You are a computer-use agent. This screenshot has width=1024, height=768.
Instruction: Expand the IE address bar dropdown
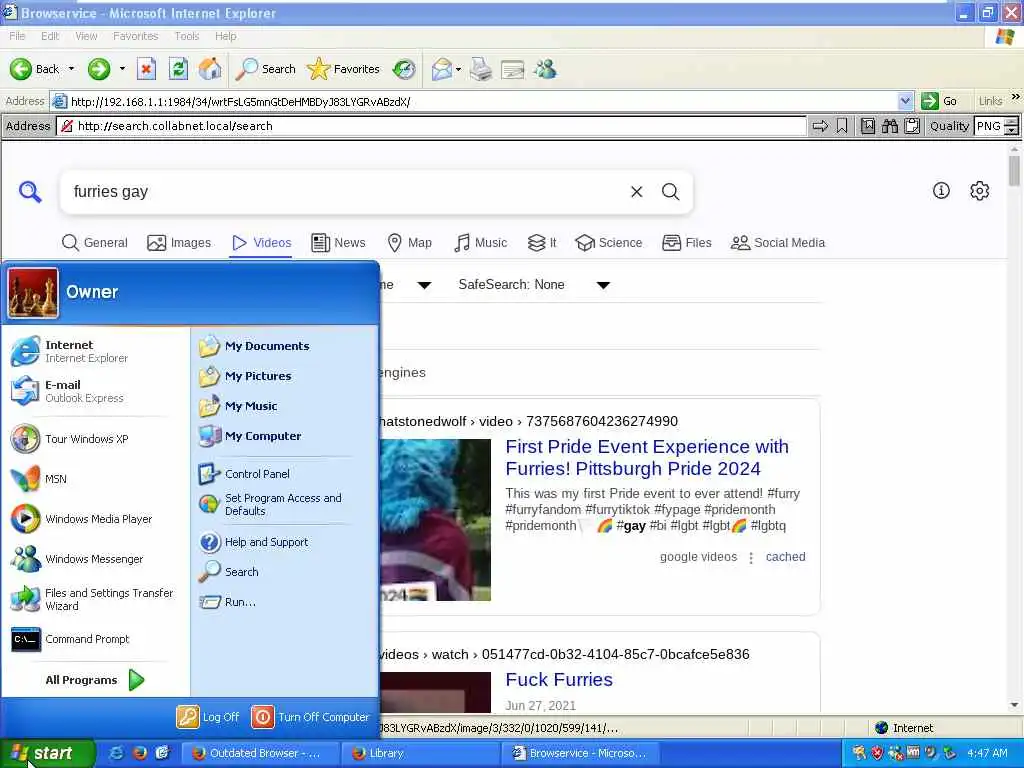pyautogui.click(x=904, y=101)
